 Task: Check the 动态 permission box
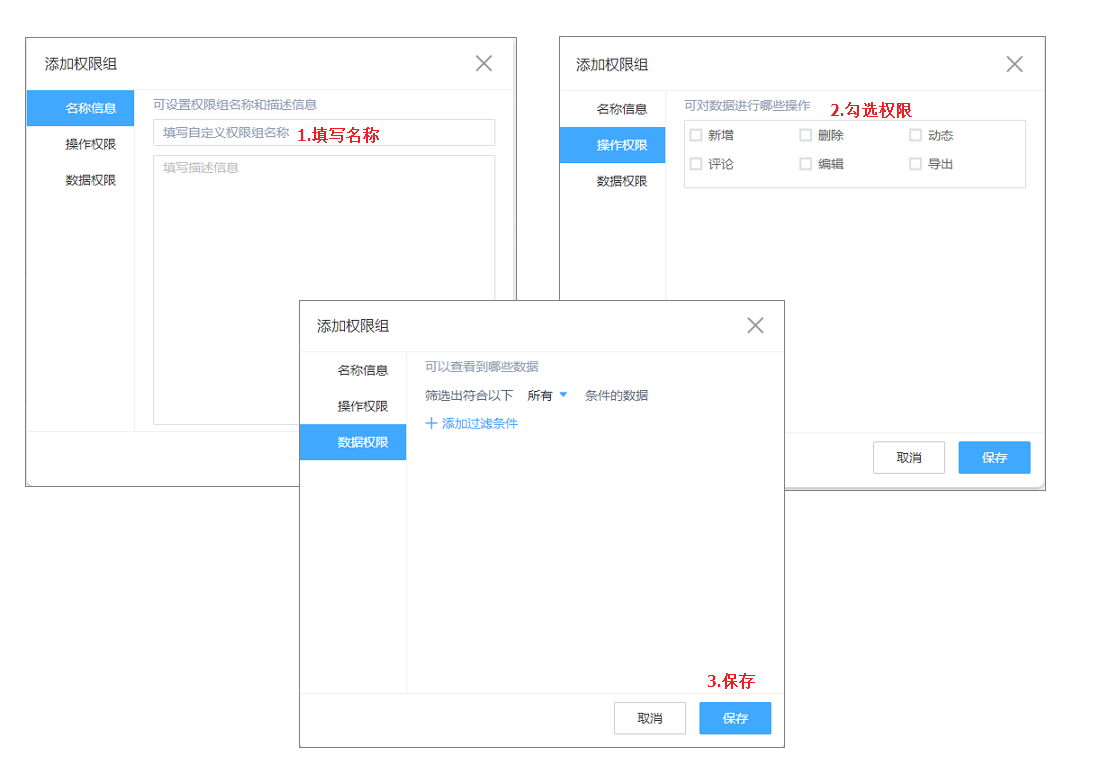coord(915,136)
